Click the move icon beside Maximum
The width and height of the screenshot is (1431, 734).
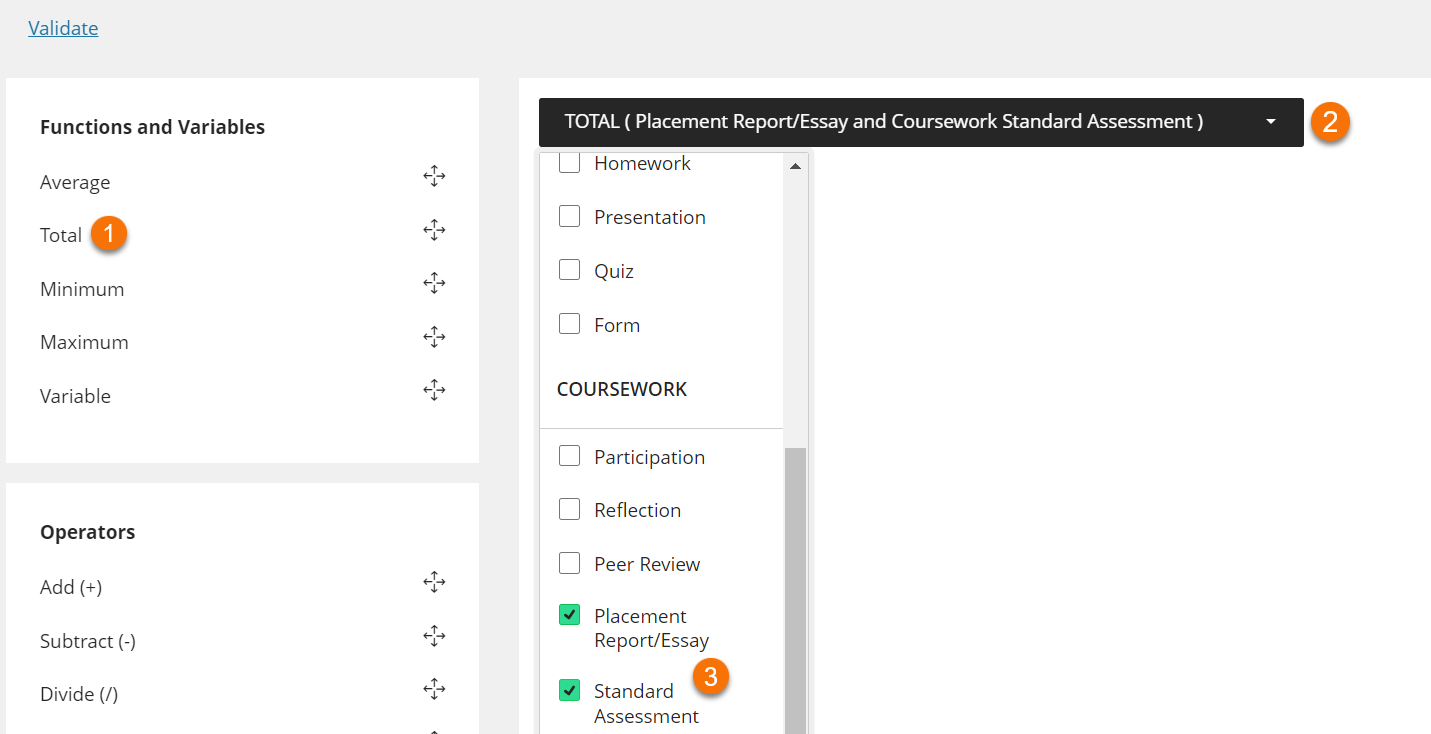tap(434, 337)
